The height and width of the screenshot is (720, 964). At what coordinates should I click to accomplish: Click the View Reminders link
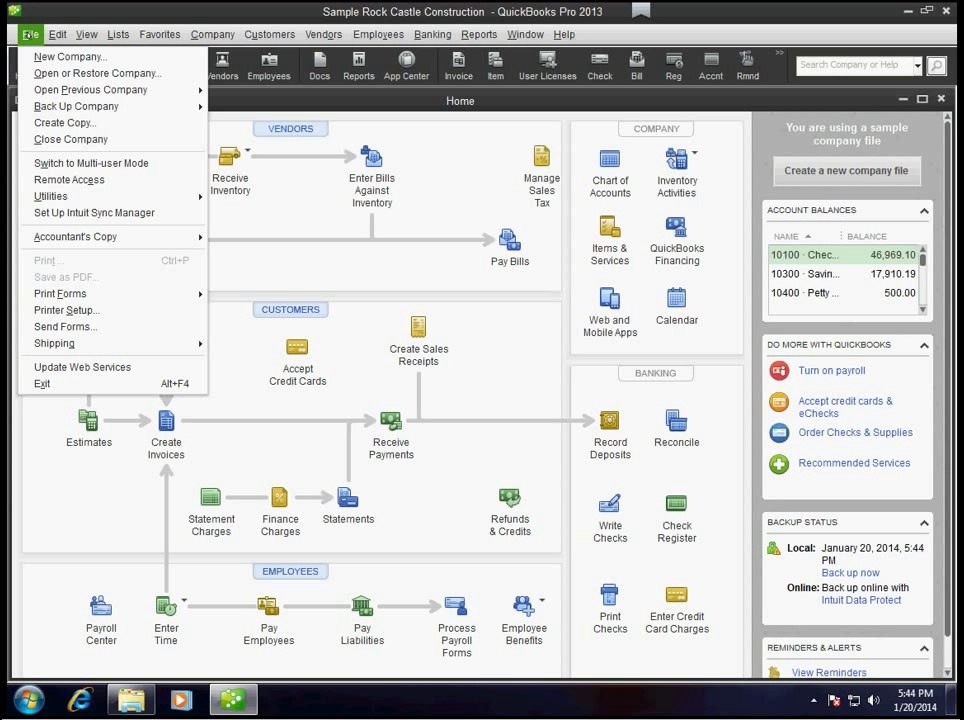[x=829, y=672]
